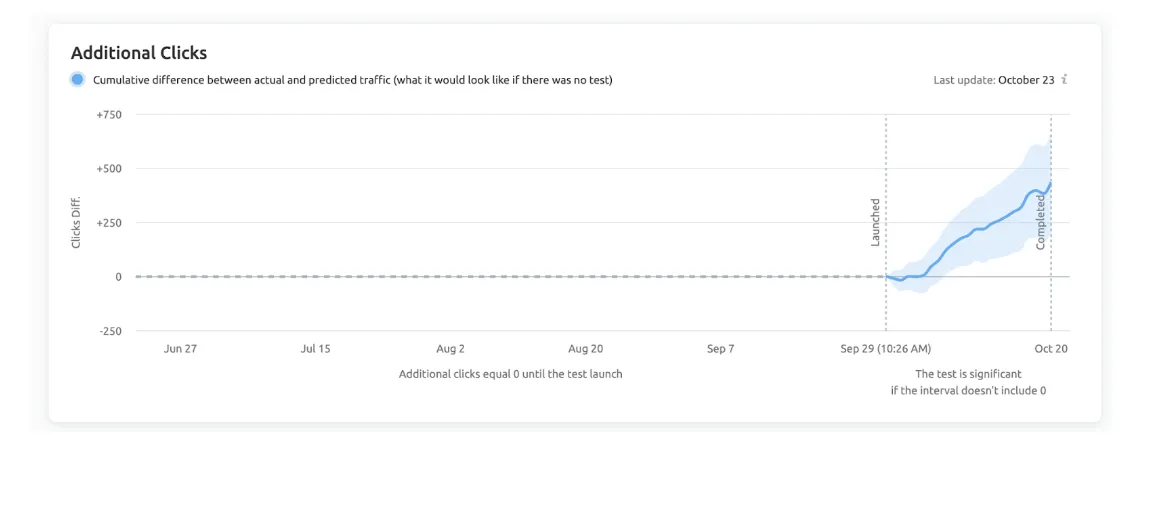Click the cumulative difference legend description text

(x=352, y=80)
